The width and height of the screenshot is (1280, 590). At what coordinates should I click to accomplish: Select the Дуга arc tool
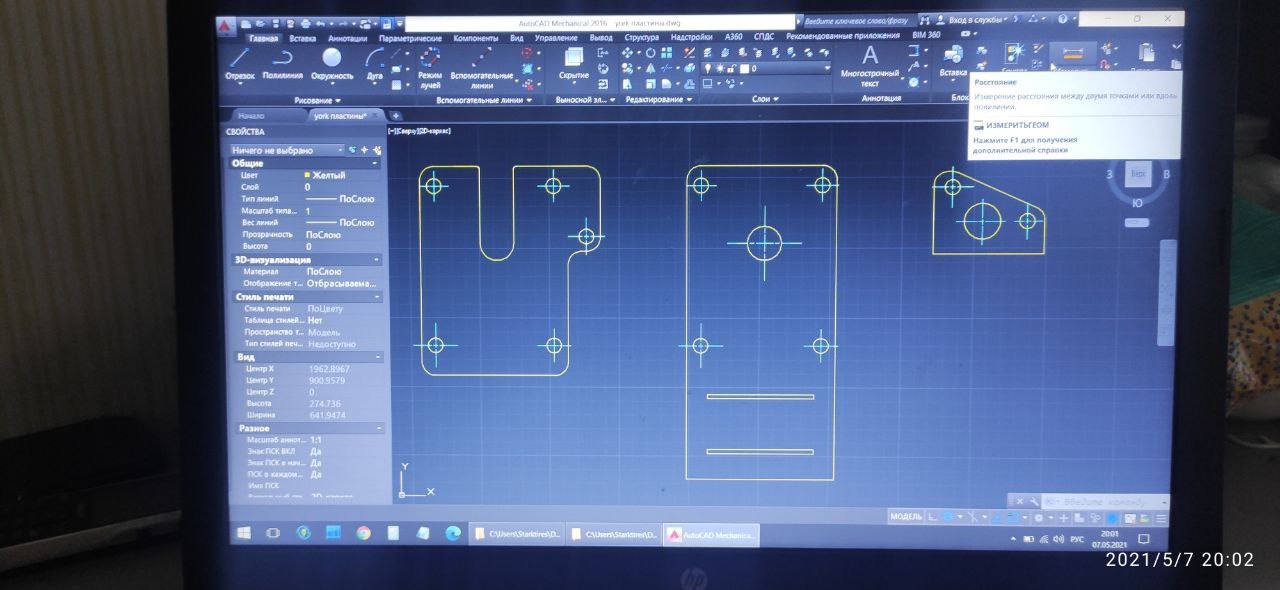click(375, 65)
